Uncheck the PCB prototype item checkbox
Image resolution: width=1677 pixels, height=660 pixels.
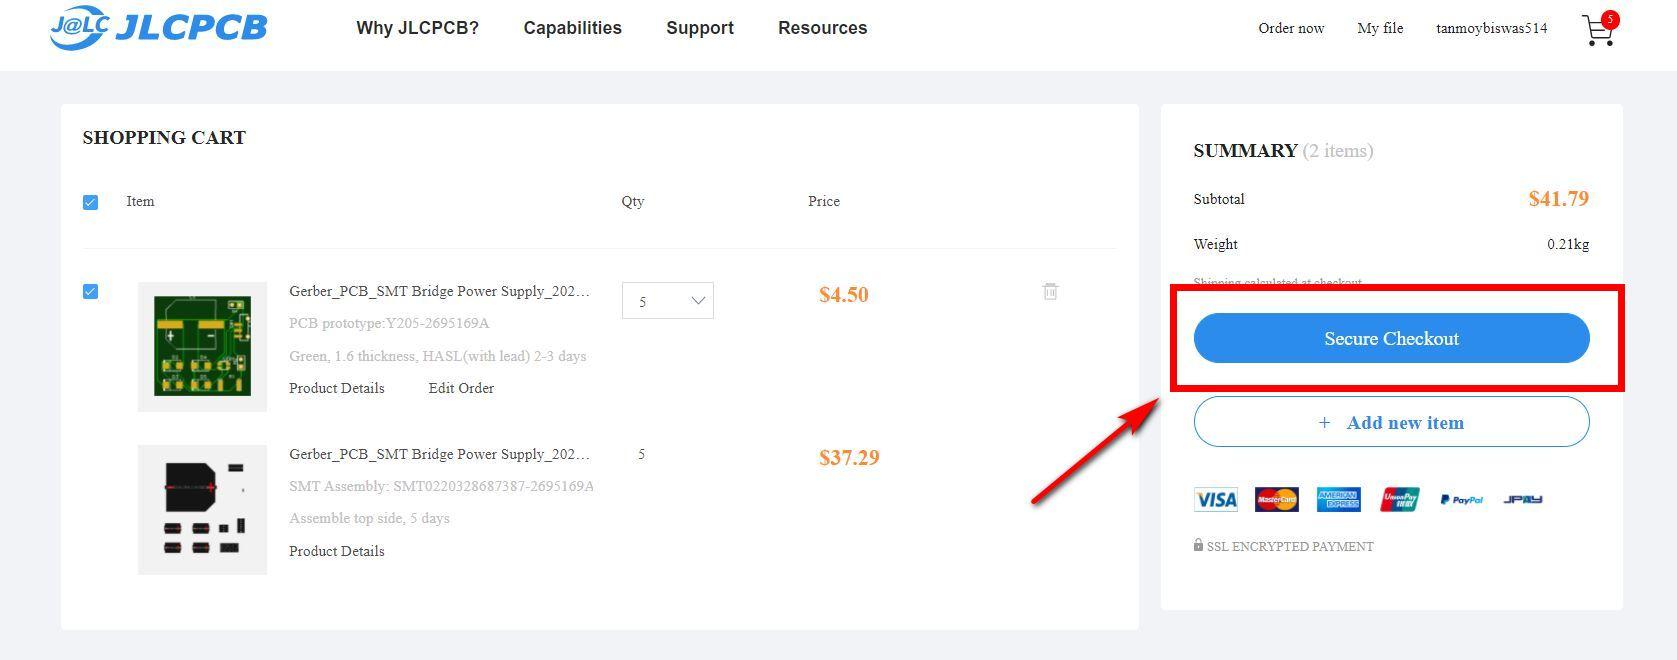click(x=90, y=292)
